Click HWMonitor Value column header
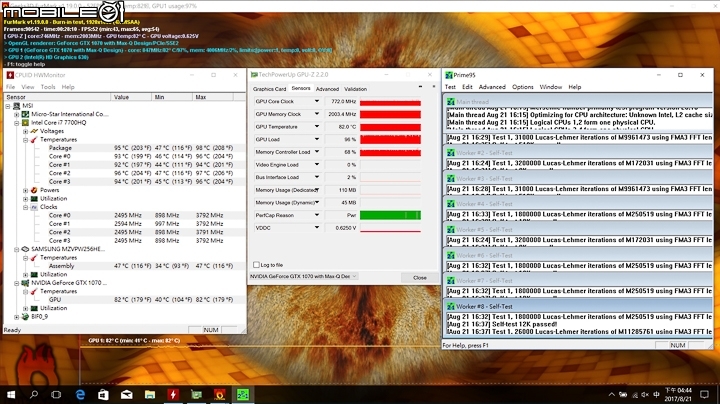Screen dimensions: 720x404 [x=131, y=97]
